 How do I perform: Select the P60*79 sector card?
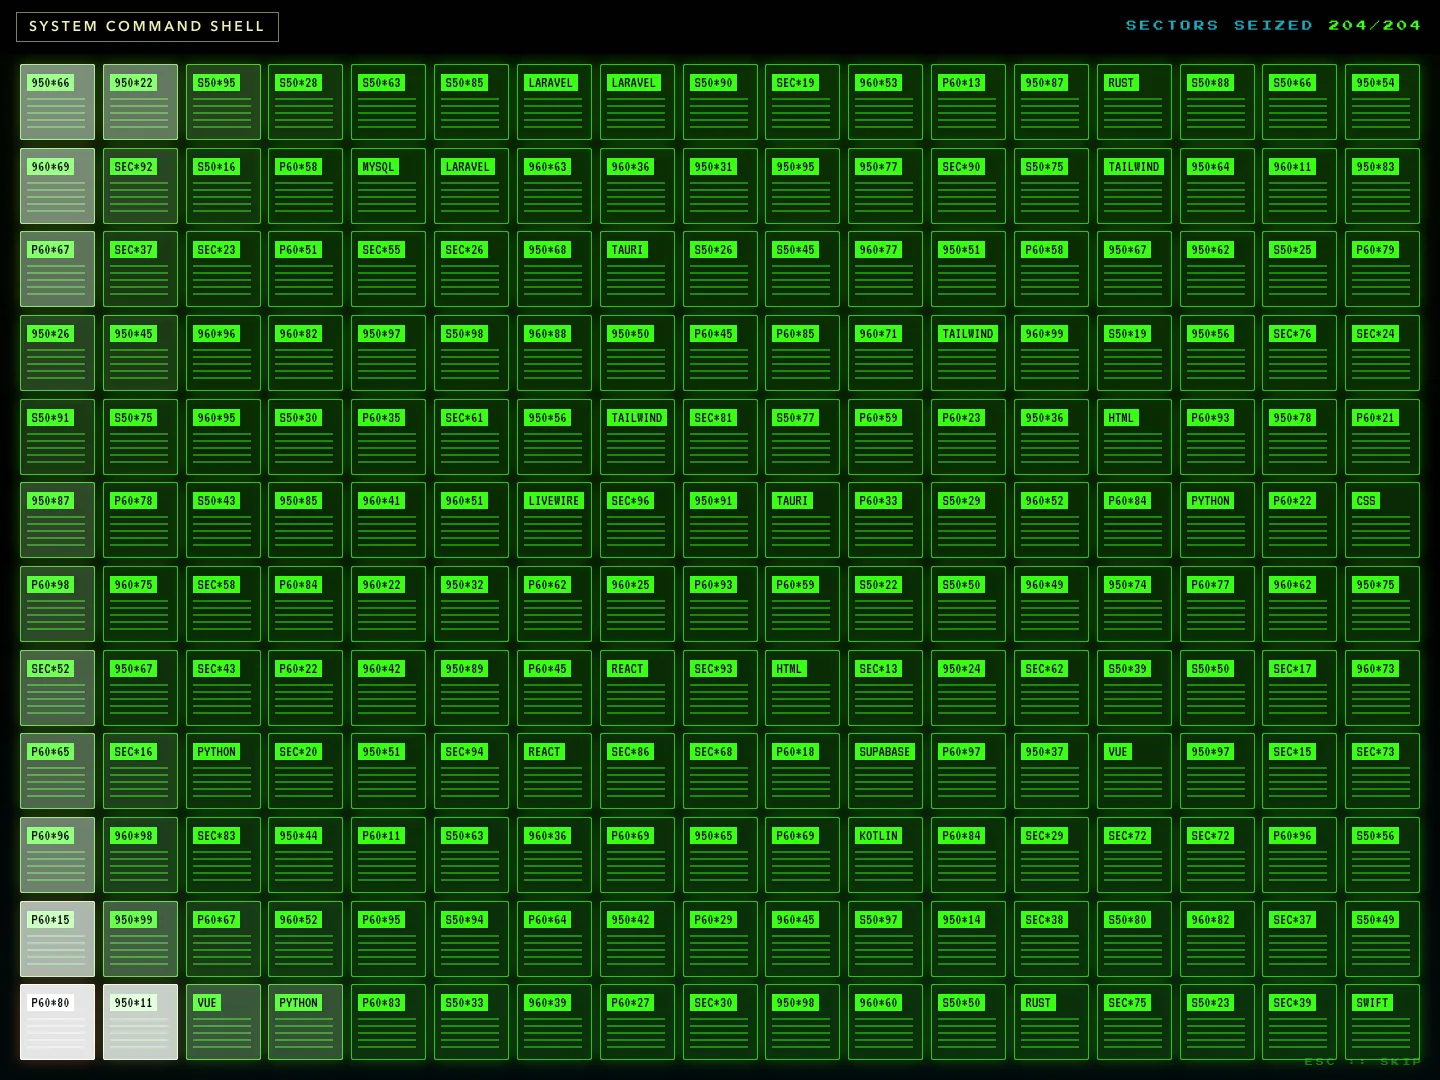click(1382, 269)
